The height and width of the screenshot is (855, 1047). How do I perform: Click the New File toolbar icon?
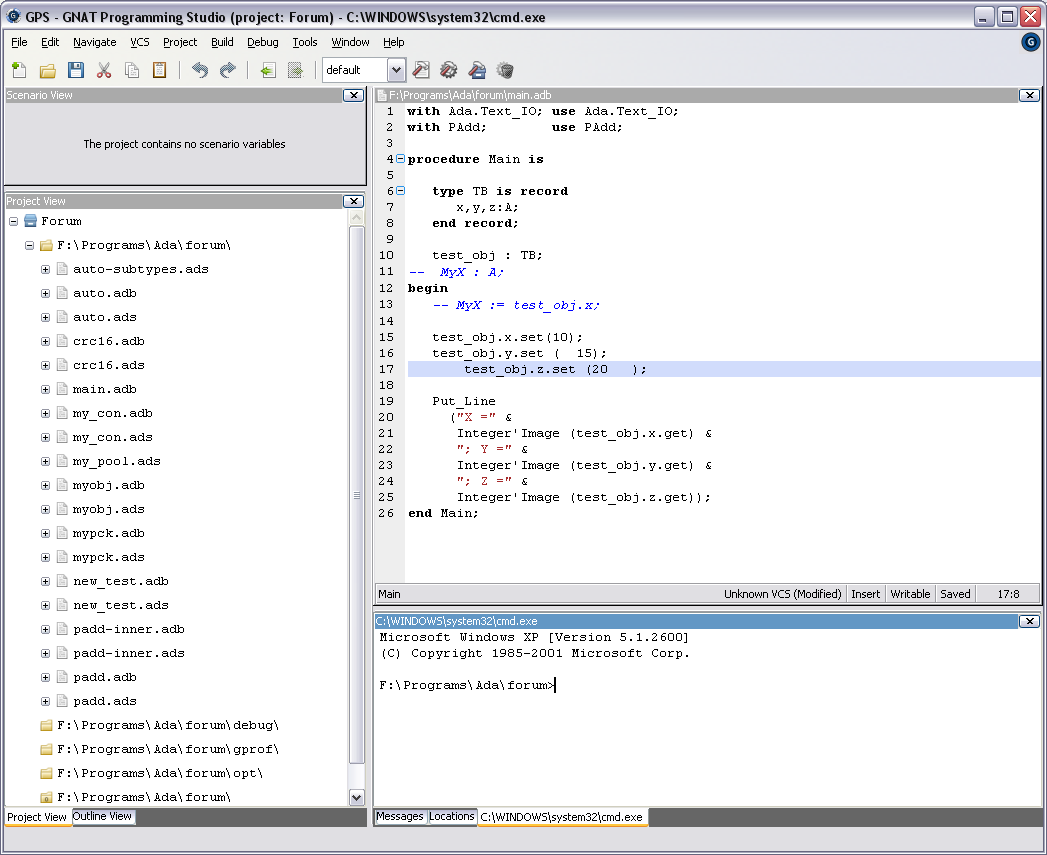pyautogui.click(x=19, y=70)
